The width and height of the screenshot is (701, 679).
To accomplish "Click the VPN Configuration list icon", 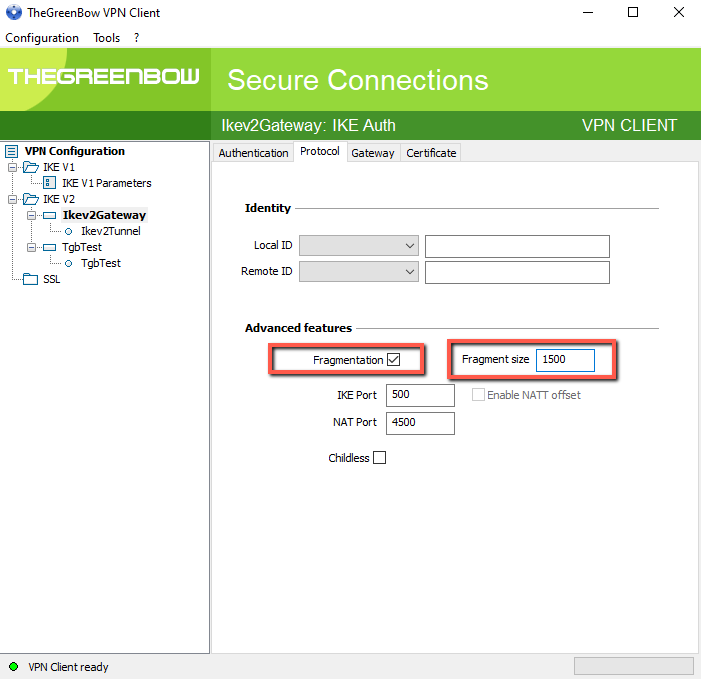I will click(x=12, y=152).
